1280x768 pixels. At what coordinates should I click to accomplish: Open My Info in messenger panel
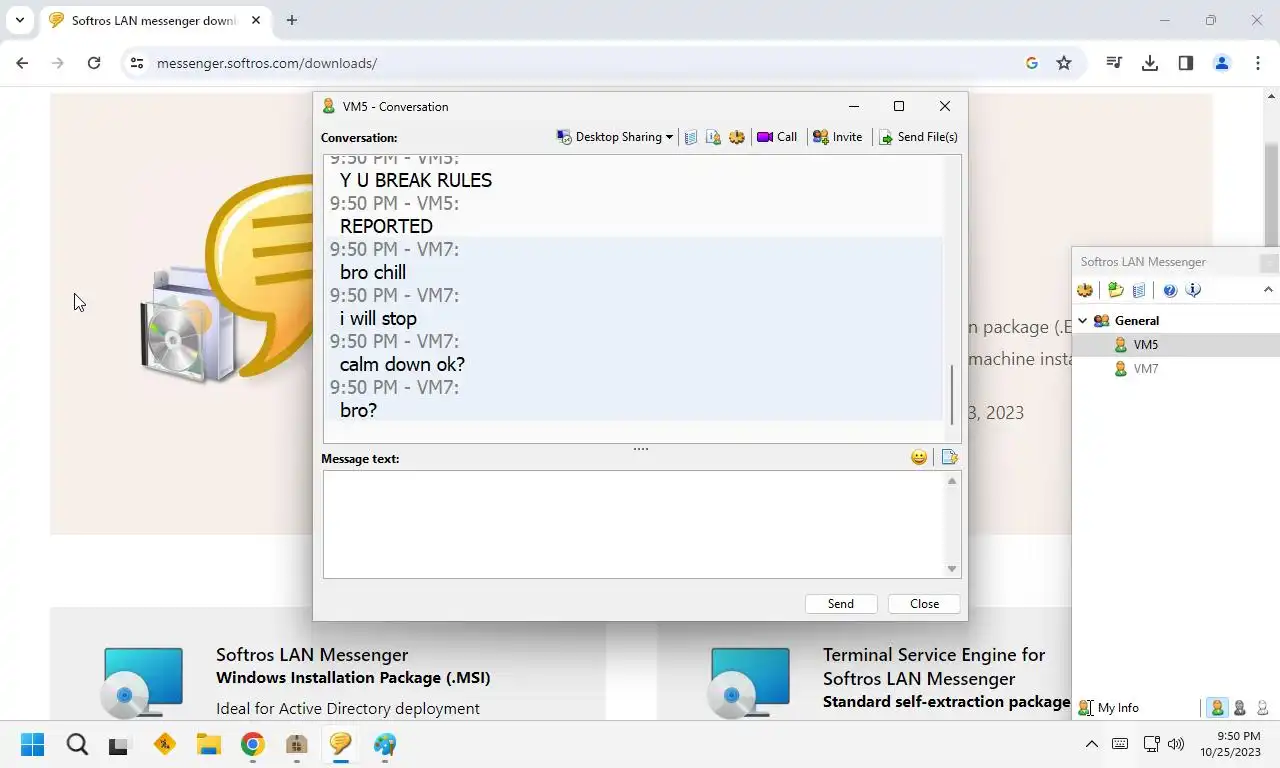tap(1109, 707)
